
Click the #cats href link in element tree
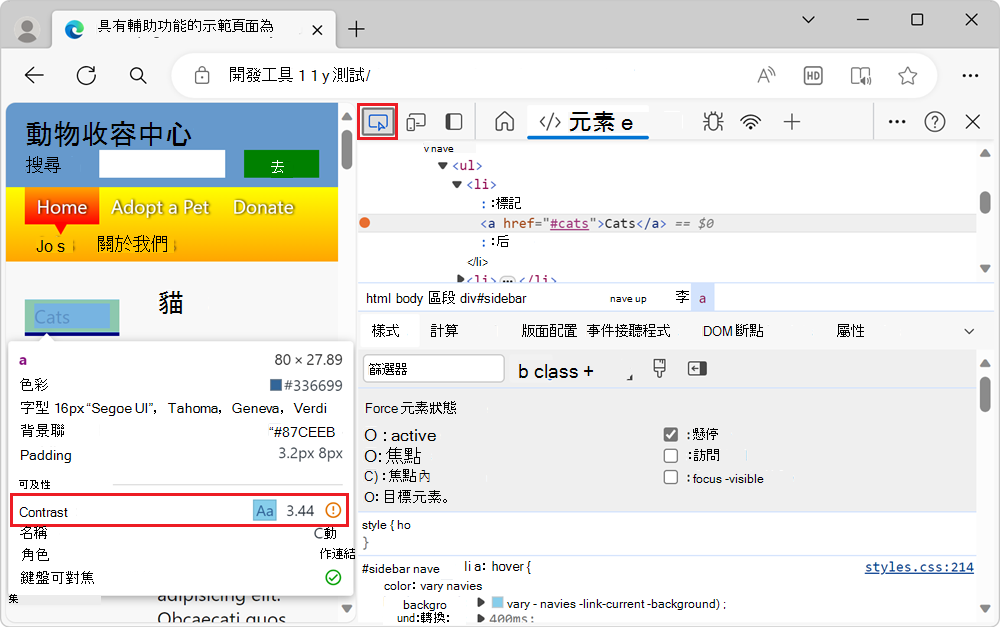coord(567,223)
